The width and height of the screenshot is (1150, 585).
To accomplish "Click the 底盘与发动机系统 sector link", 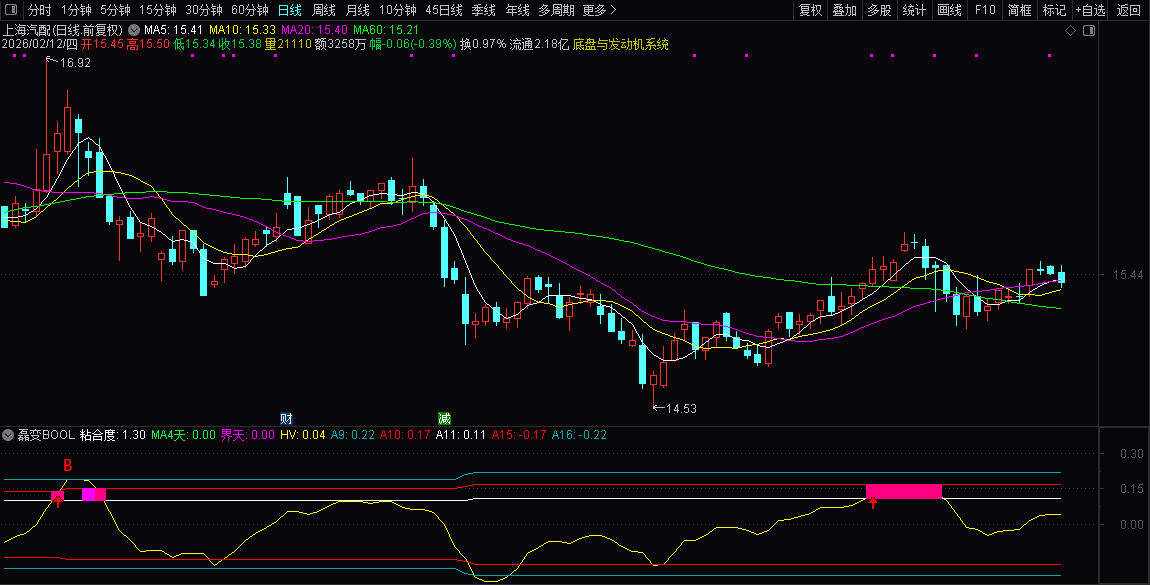I will pos(620,45).
